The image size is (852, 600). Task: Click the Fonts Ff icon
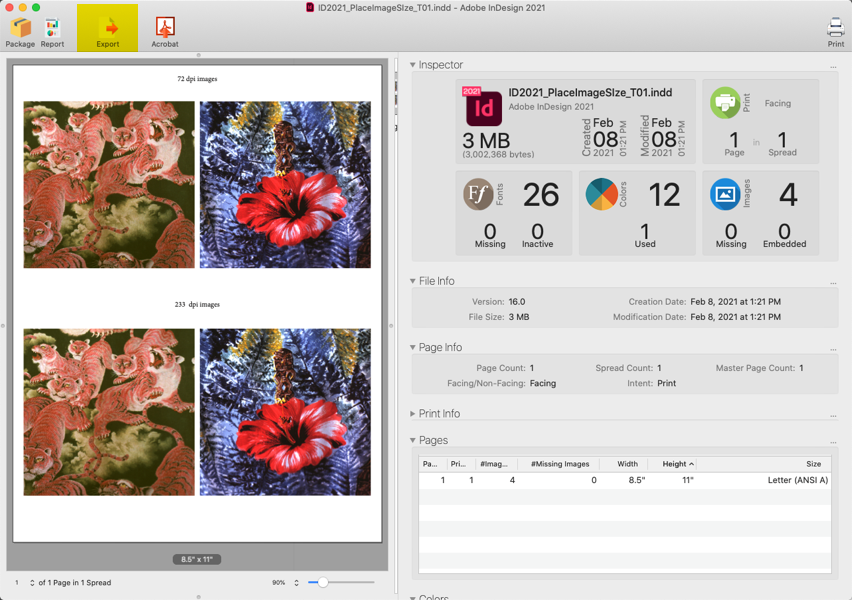478,194
